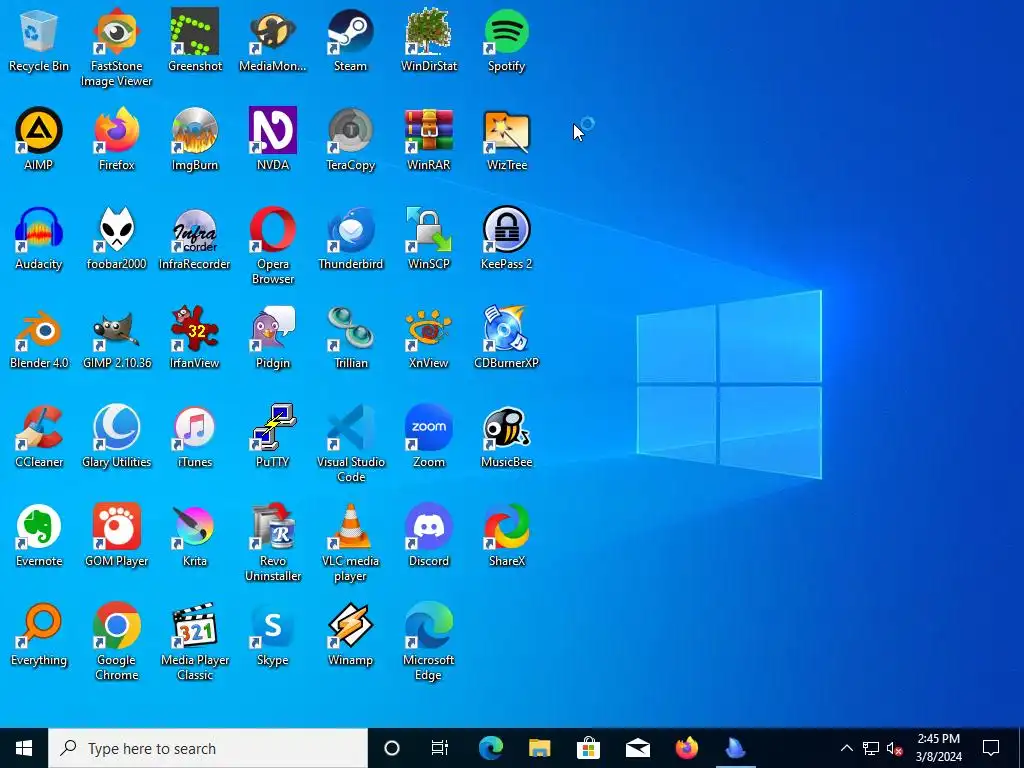Image resolution: width=1024 pixels, height=768 pixels.
Task: Select the Evernote elephant icon
Action: [x=39, y=526]
